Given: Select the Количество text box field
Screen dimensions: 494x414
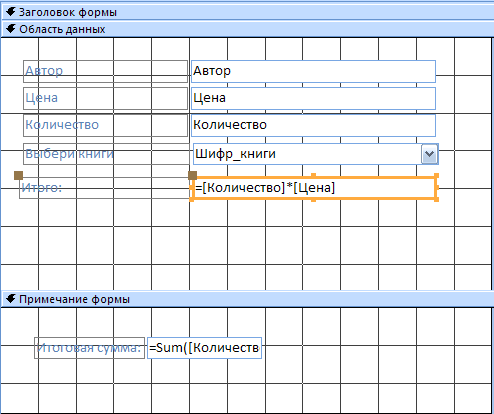Looking at the screenshot, I should click(313, 126).
